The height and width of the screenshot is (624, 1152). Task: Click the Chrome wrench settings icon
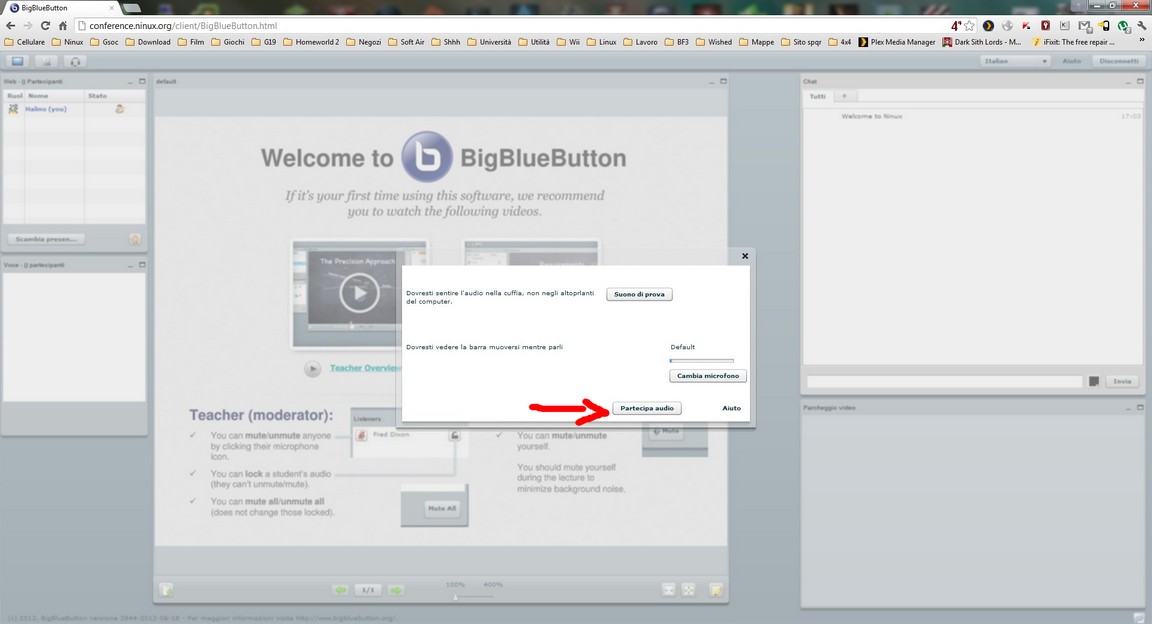click(x=1141, y=26)
